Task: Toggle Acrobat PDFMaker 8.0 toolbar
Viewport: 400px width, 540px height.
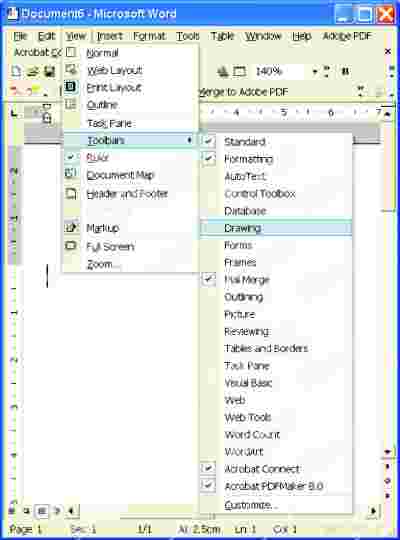Action: click(x=276, y=486)
